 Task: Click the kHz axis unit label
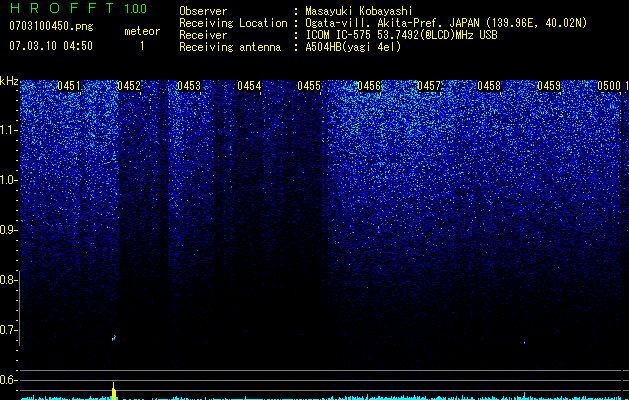9,81
